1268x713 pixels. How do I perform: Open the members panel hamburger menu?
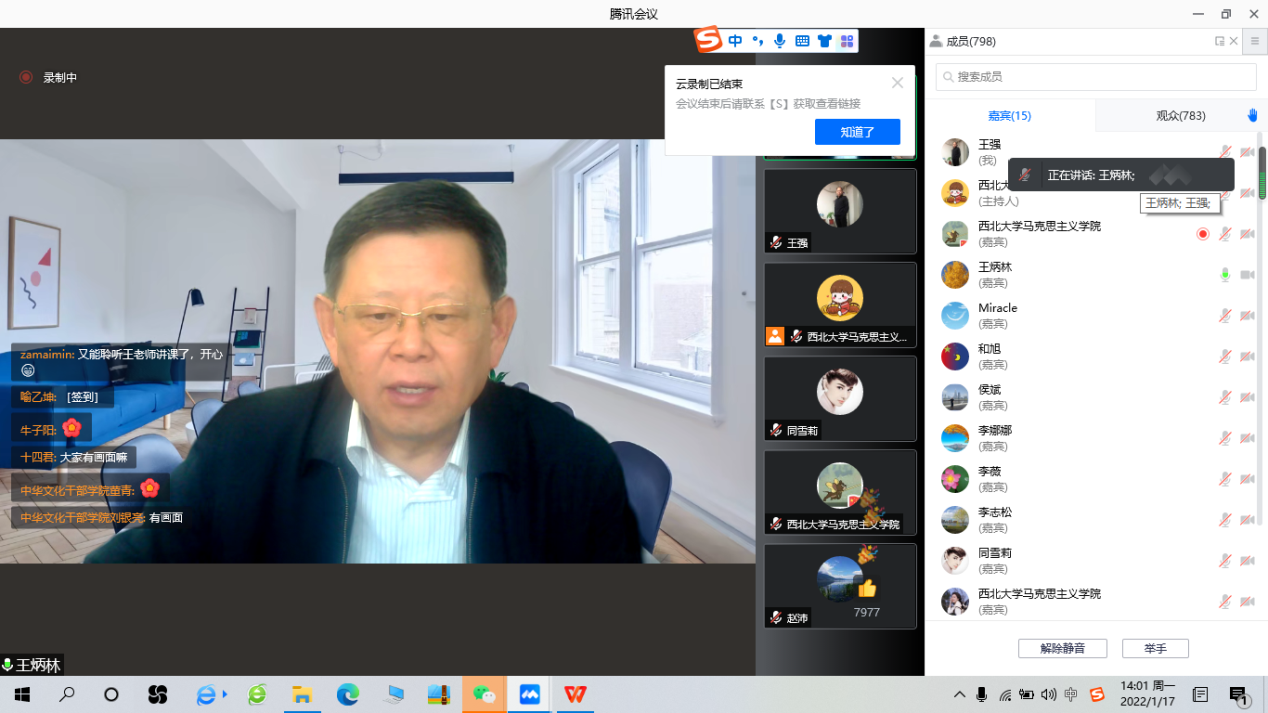tap(1254, 41)
